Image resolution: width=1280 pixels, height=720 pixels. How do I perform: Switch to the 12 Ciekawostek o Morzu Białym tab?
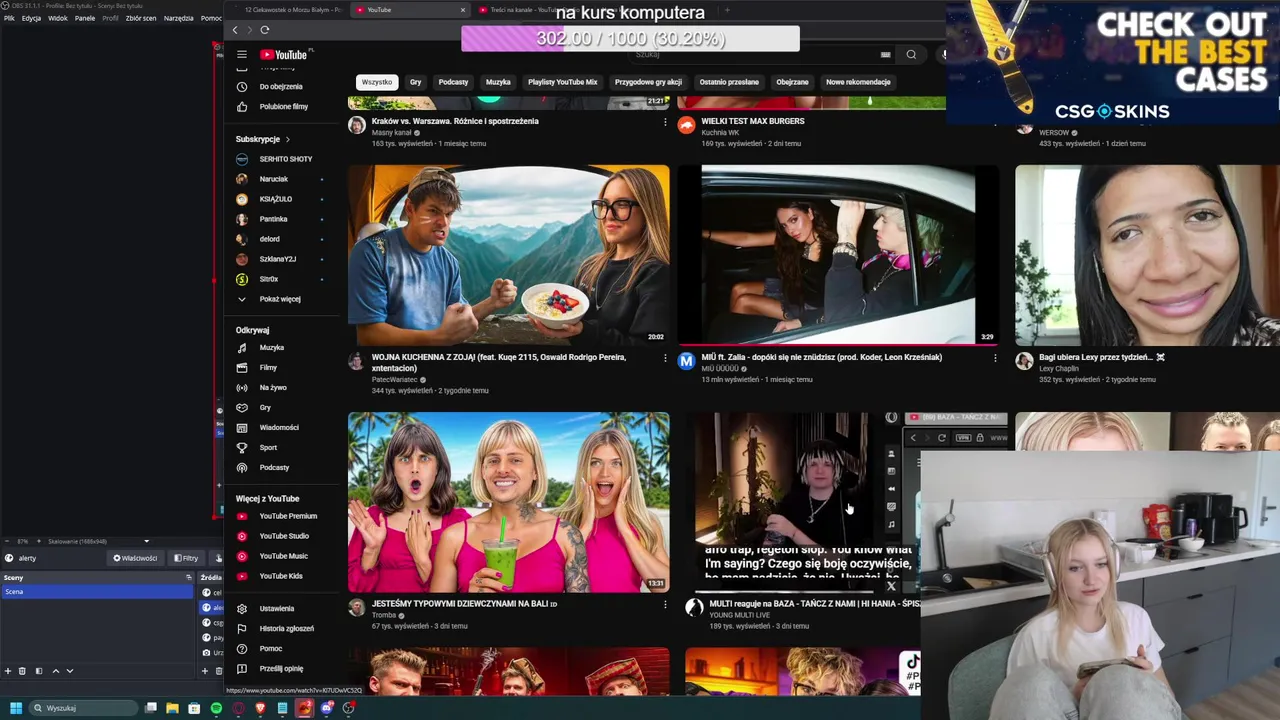coord(290,10)
